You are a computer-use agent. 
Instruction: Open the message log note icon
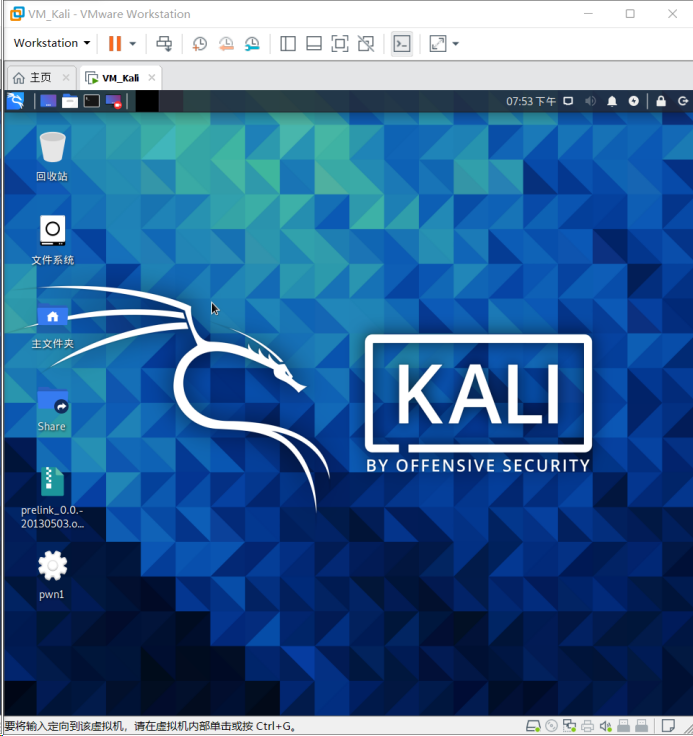point(669,726)
